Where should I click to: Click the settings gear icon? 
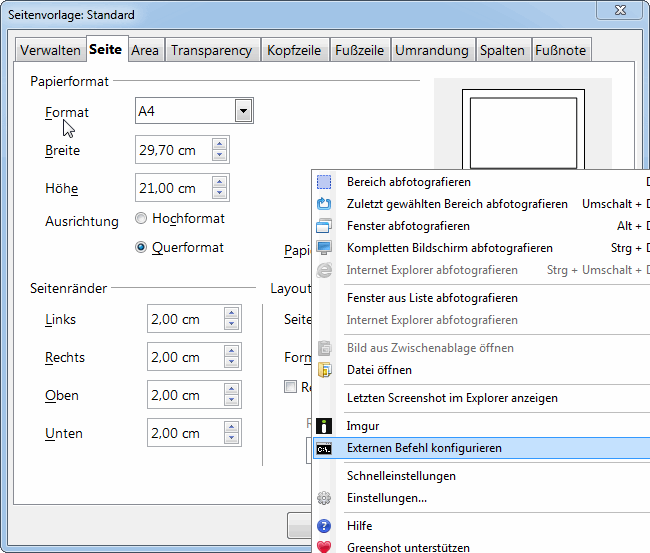click(324, 498)
